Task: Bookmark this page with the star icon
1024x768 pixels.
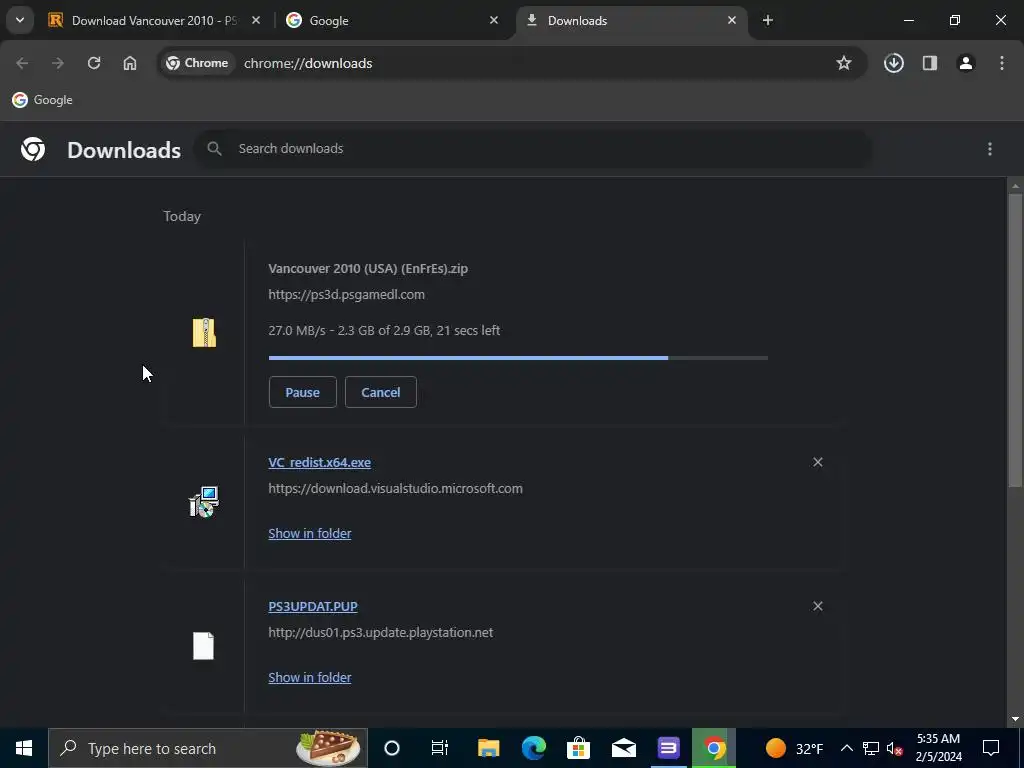Action: coord(844,63)
